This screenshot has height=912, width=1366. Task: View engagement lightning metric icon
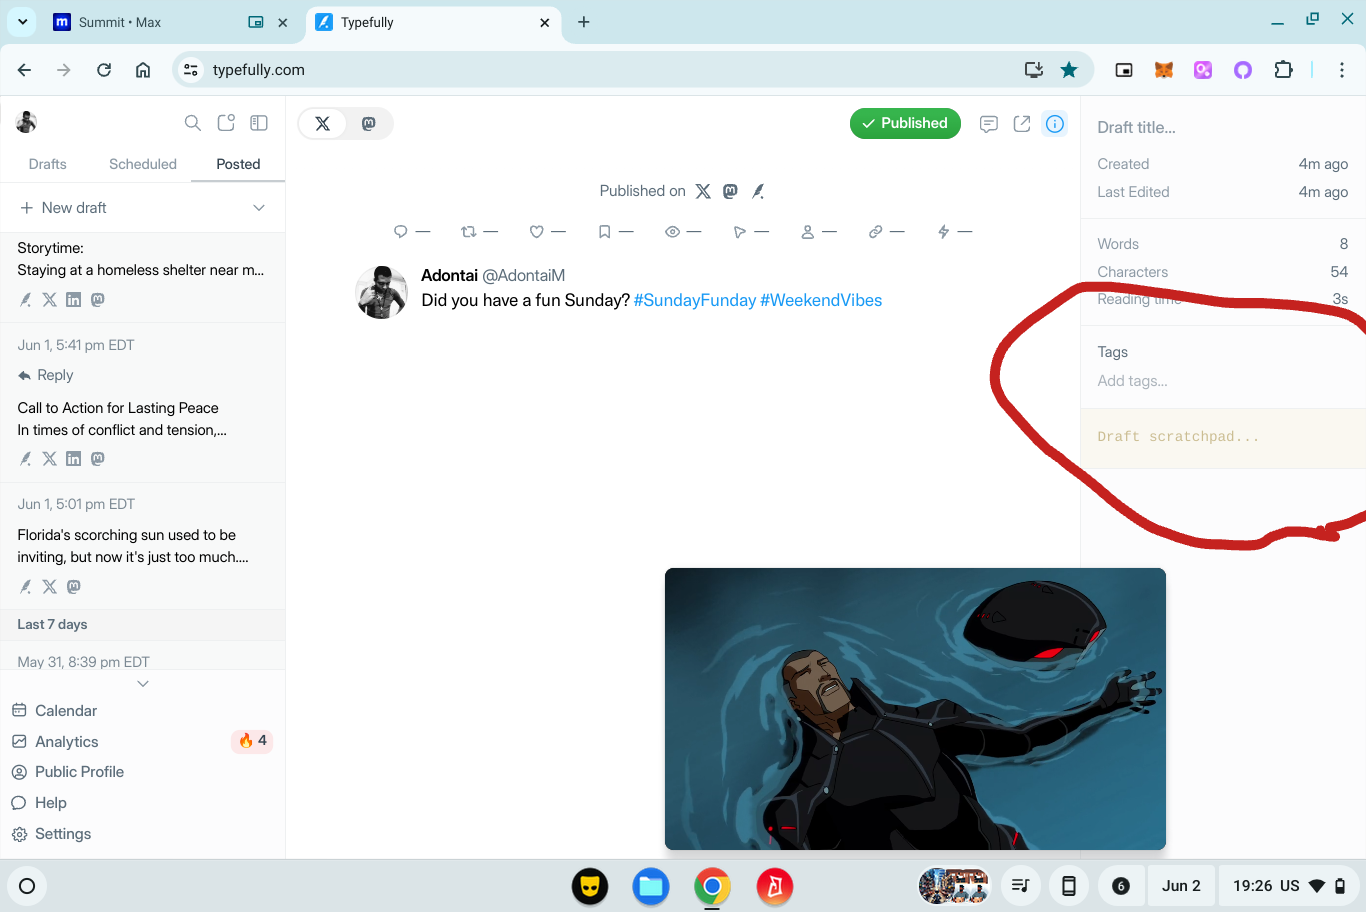[943, 232]
